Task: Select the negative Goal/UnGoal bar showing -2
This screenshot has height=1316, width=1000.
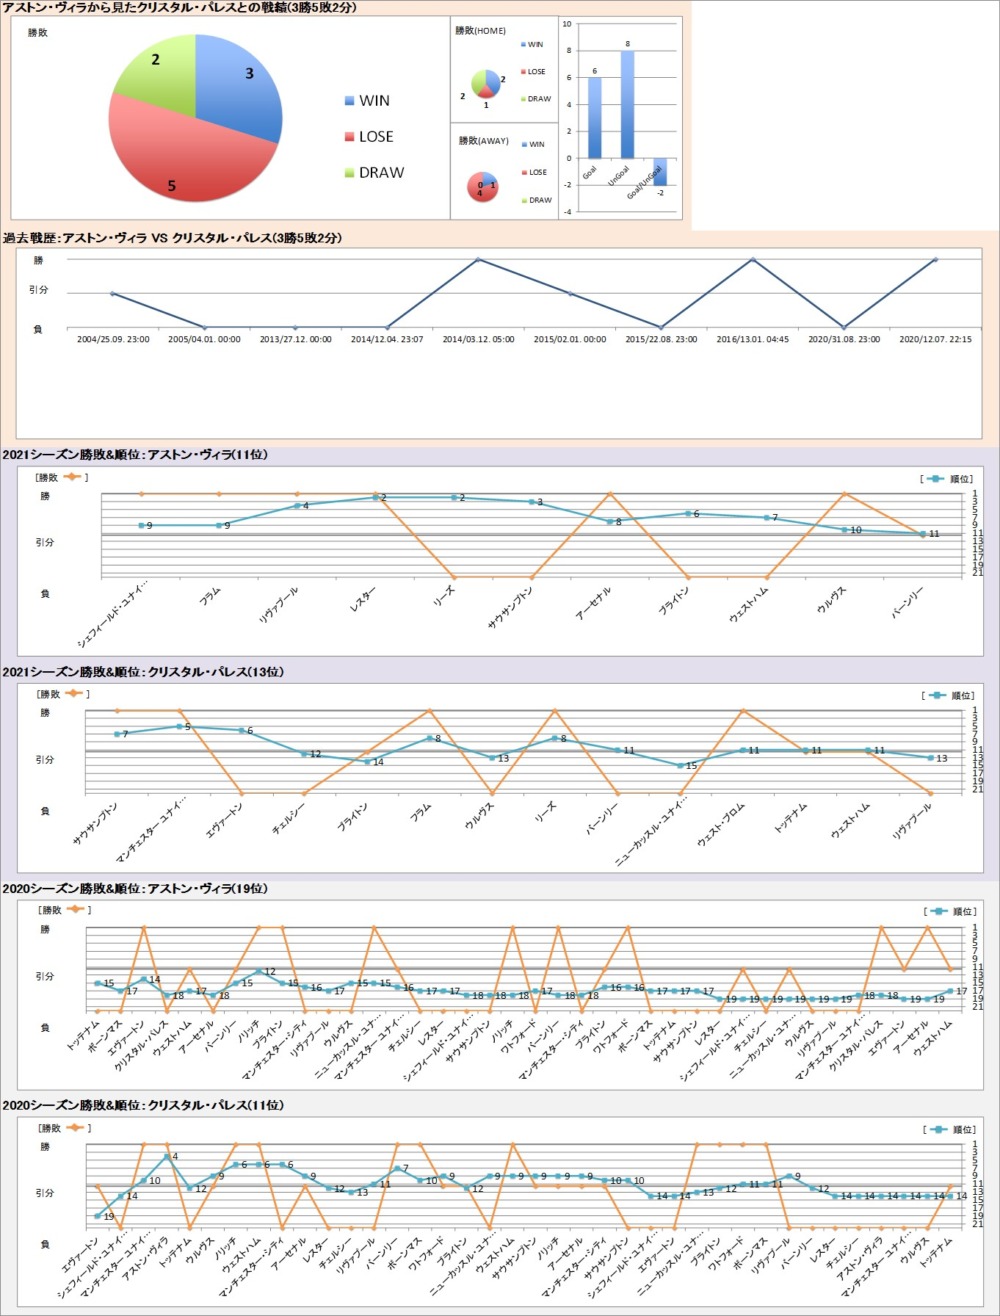Action: click(660, 171)
